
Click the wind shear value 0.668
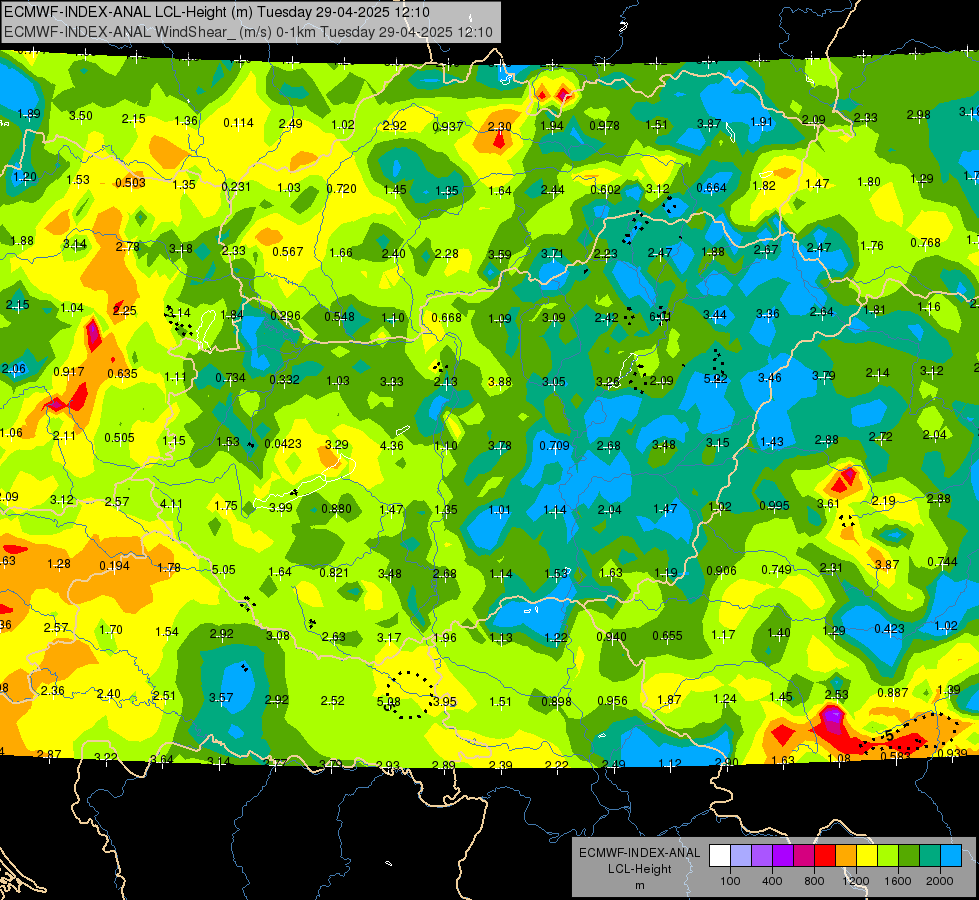tap(446, 318)
